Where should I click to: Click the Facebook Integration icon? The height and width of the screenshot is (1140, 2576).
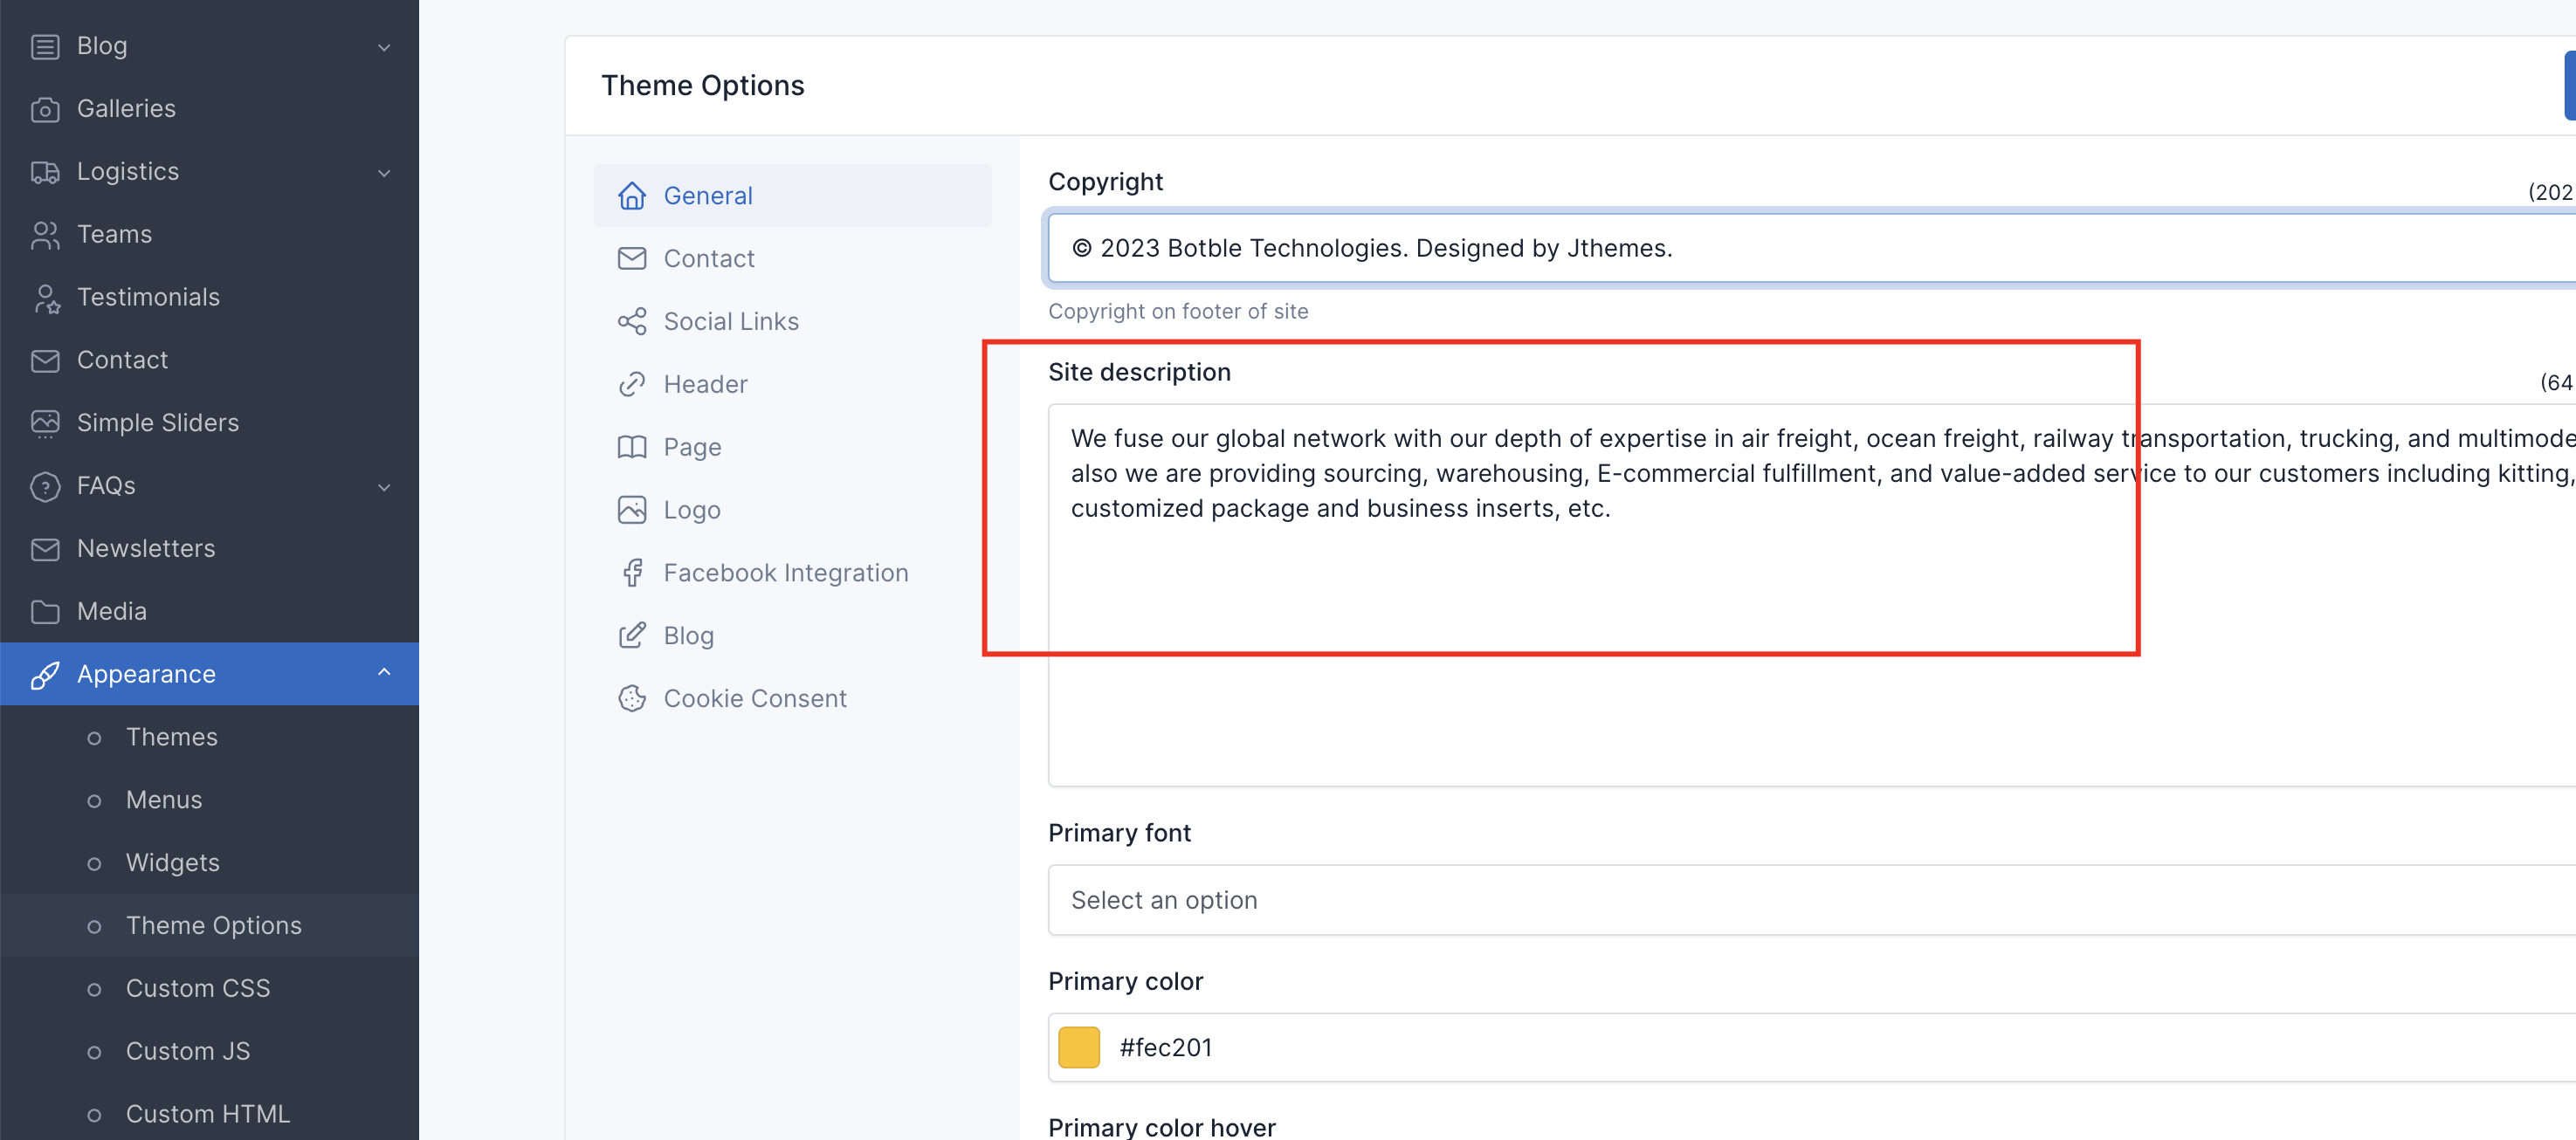(x=632, y=573)
